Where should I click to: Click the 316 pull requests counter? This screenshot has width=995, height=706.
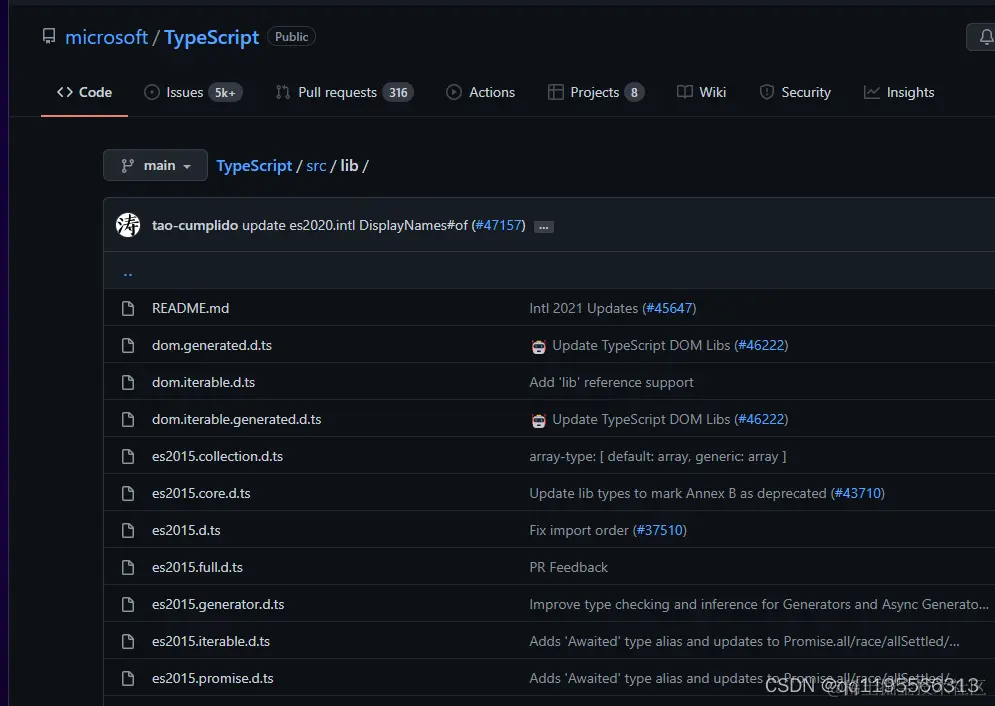click(x=398, y=93)
